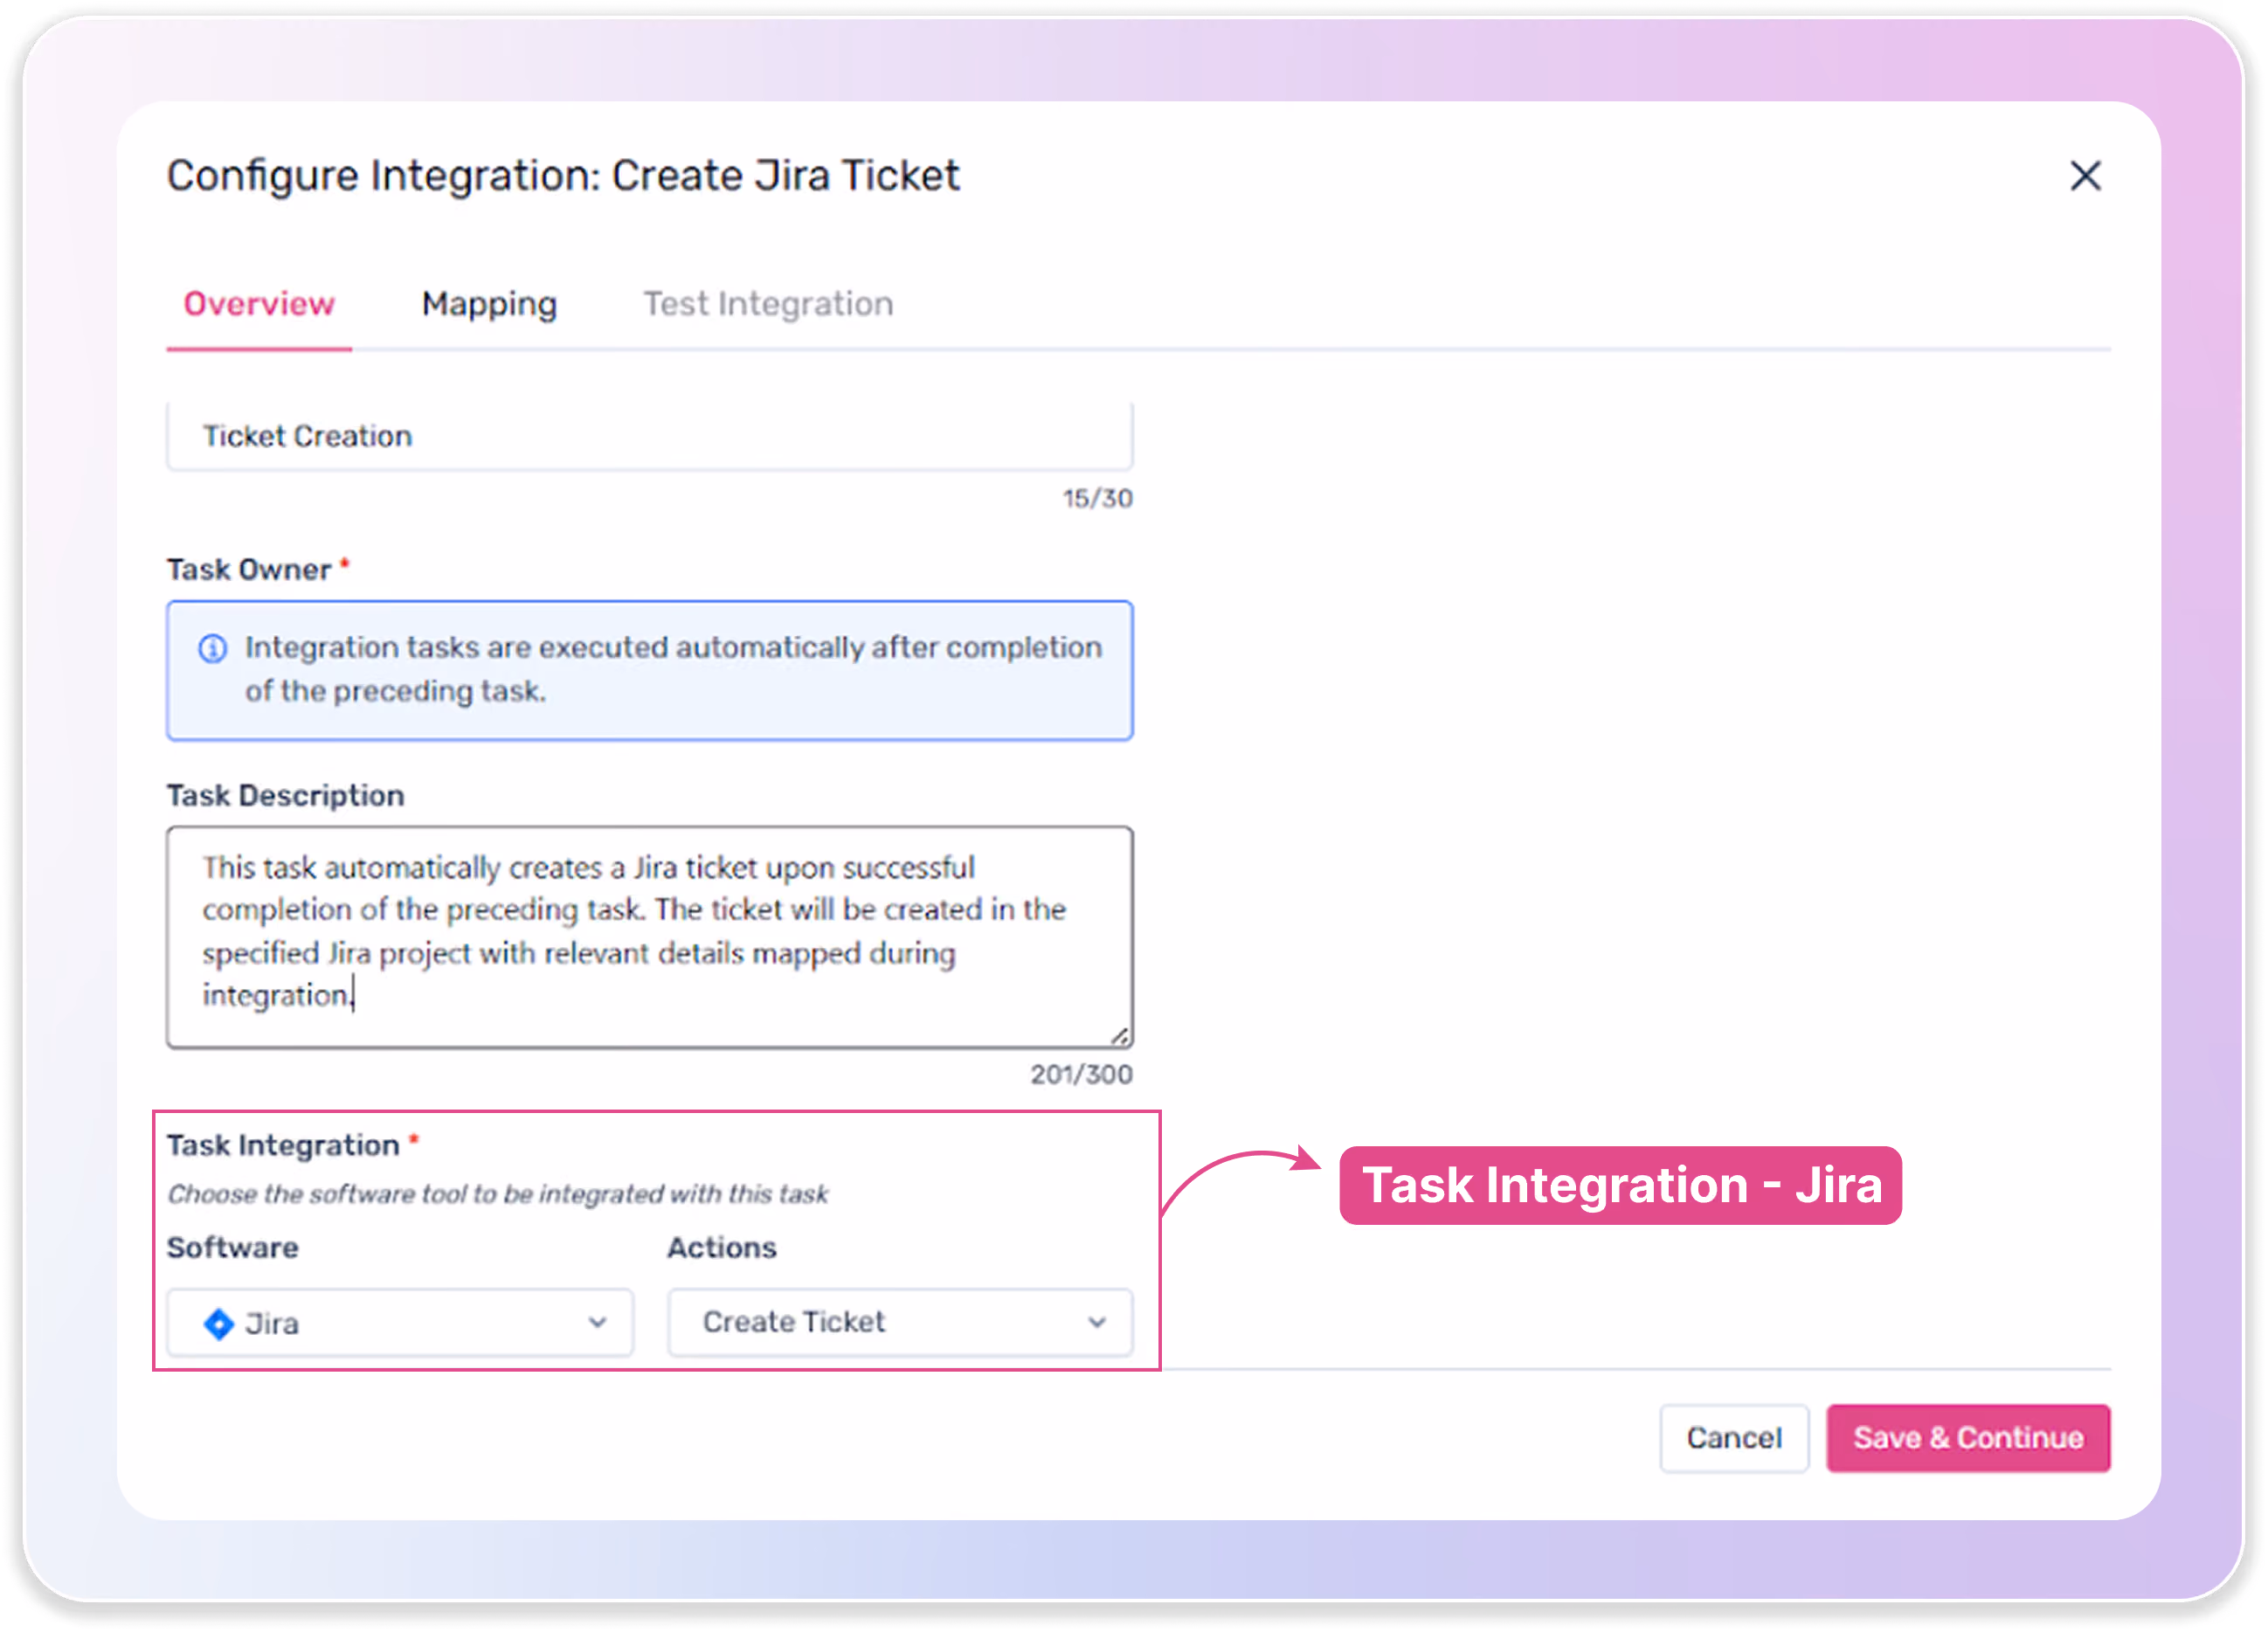This screenshot has width=2268, height=1632.
Task: Click the Actions label
Action: tap(722, 1248)
